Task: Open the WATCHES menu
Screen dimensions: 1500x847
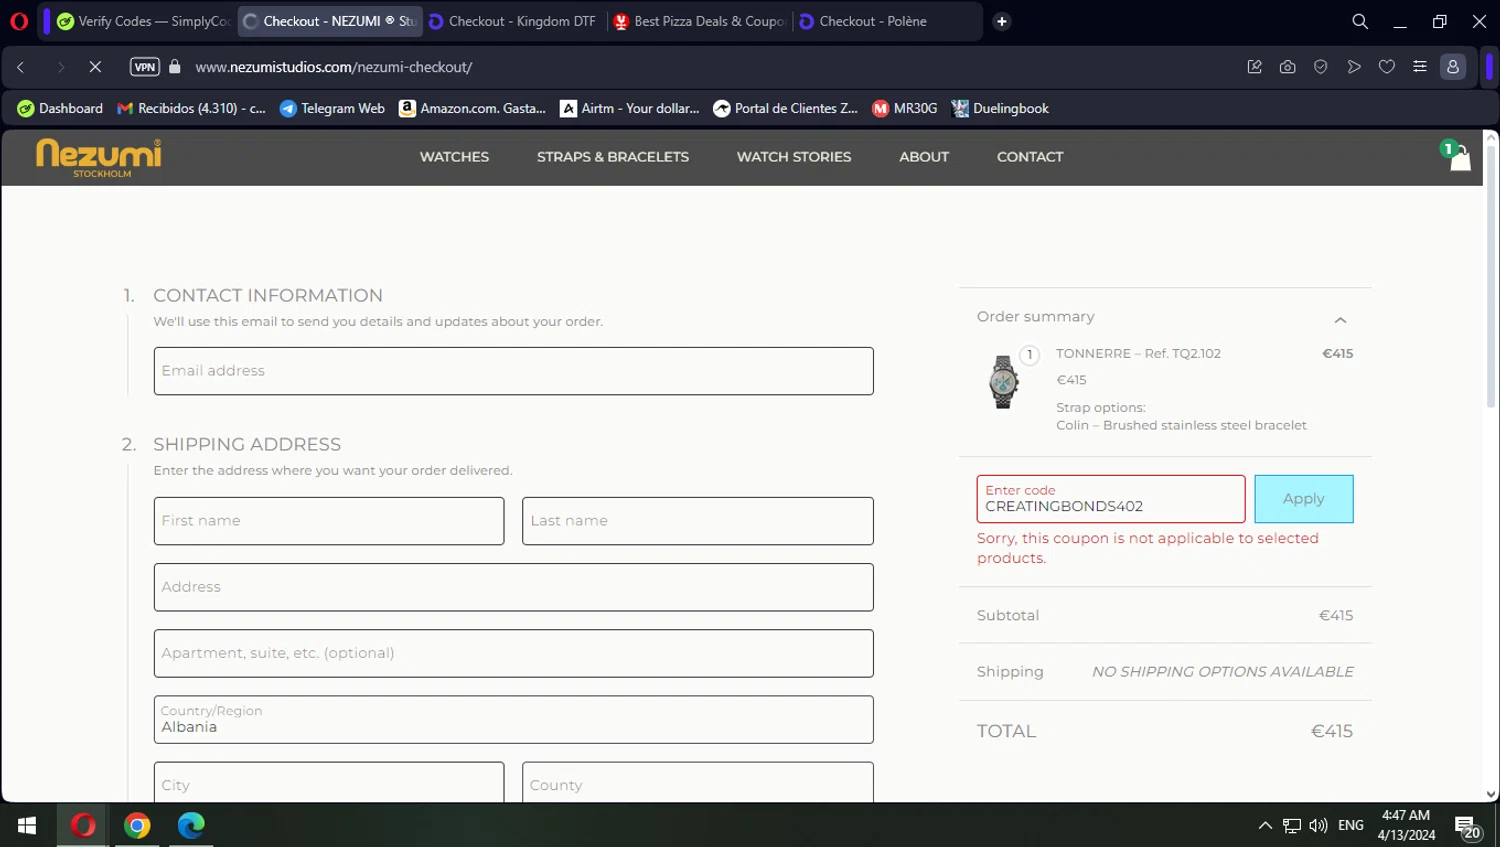Action: tap(454, 157)
